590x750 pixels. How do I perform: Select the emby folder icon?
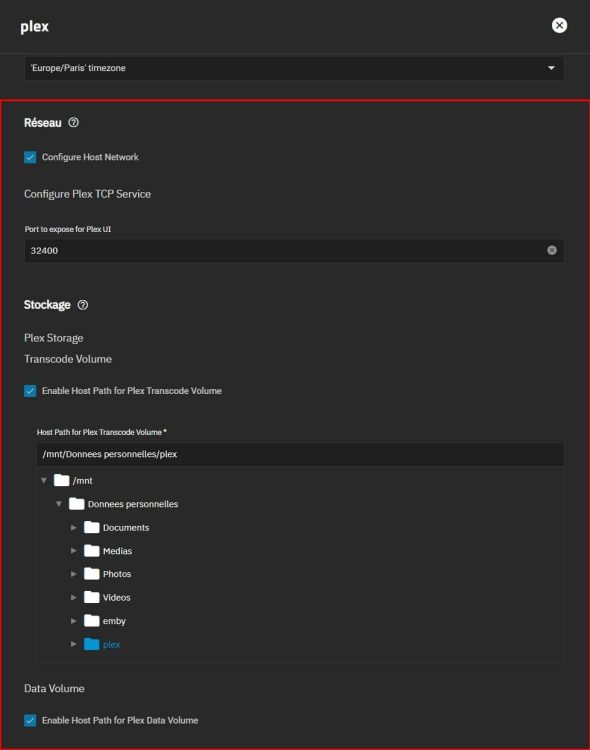(91, 620)
